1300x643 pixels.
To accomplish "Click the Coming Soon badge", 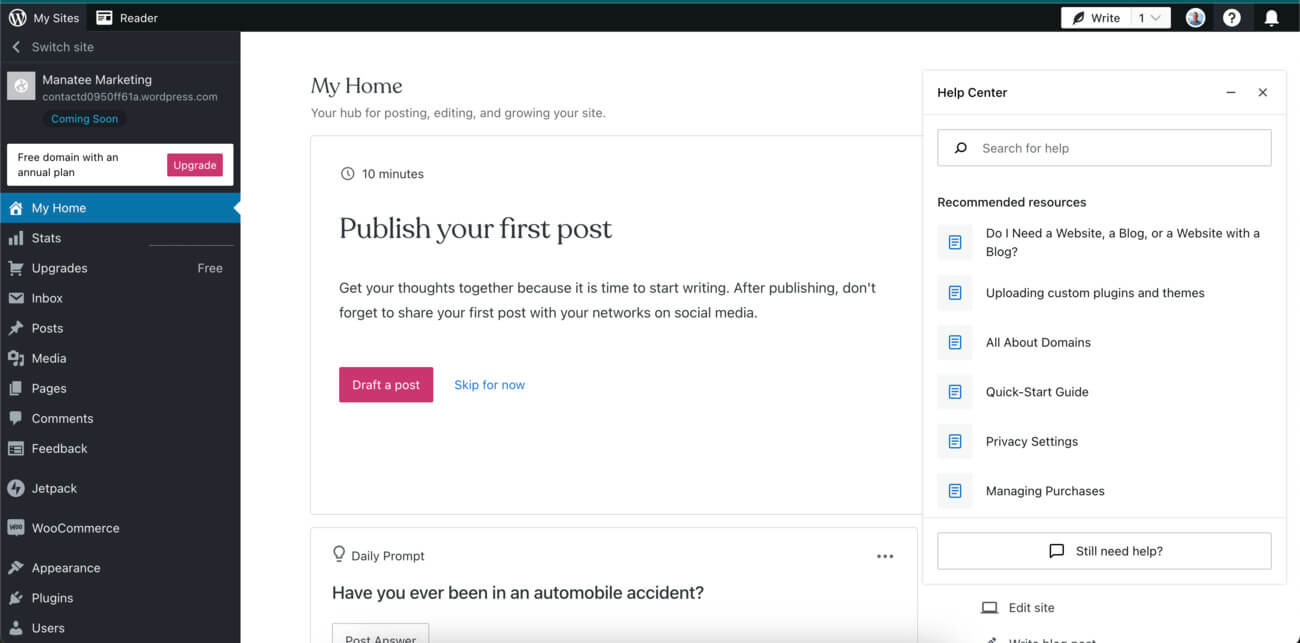I will pos(85,119).
